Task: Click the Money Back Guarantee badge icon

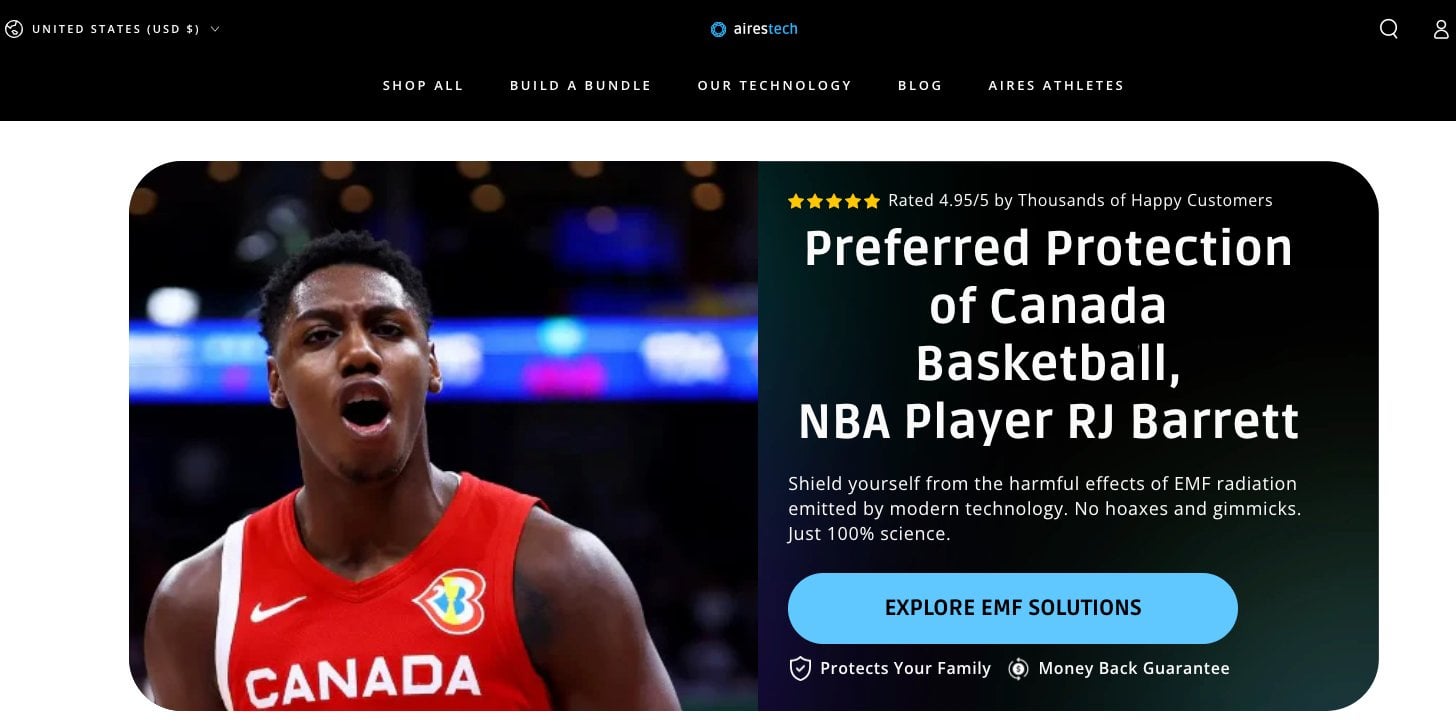Action: [x=1018, y=668]
